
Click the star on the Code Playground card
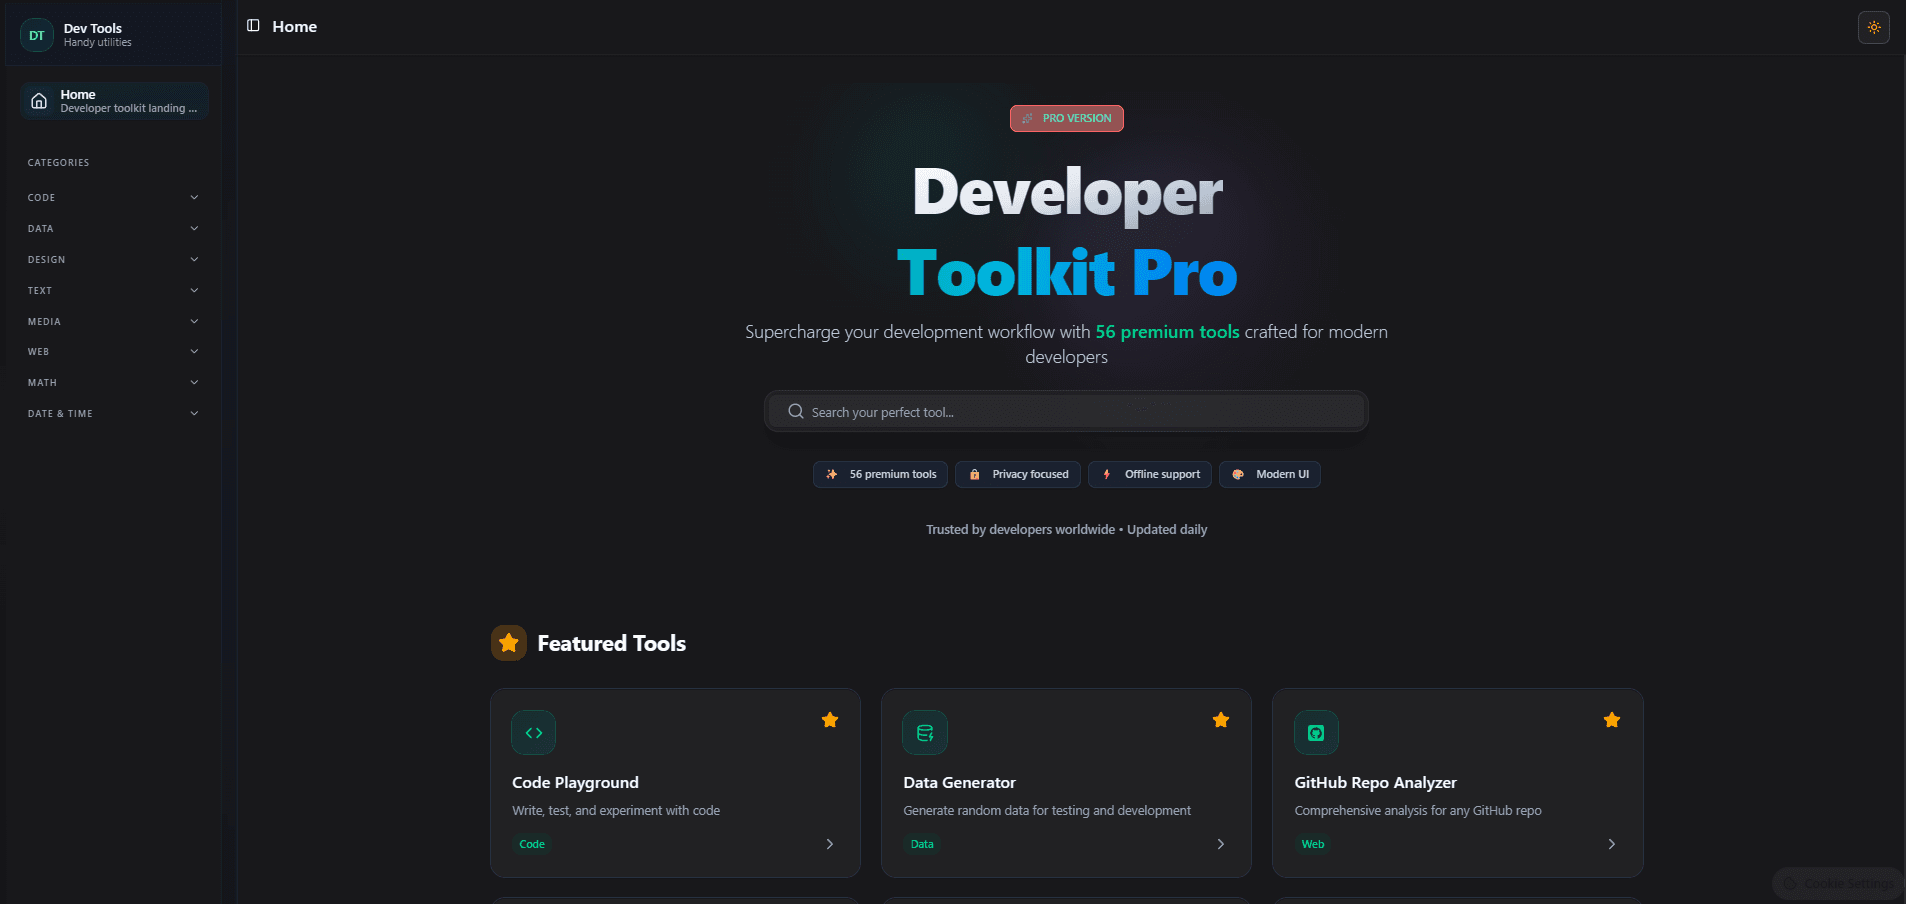(x=829, y=719)
